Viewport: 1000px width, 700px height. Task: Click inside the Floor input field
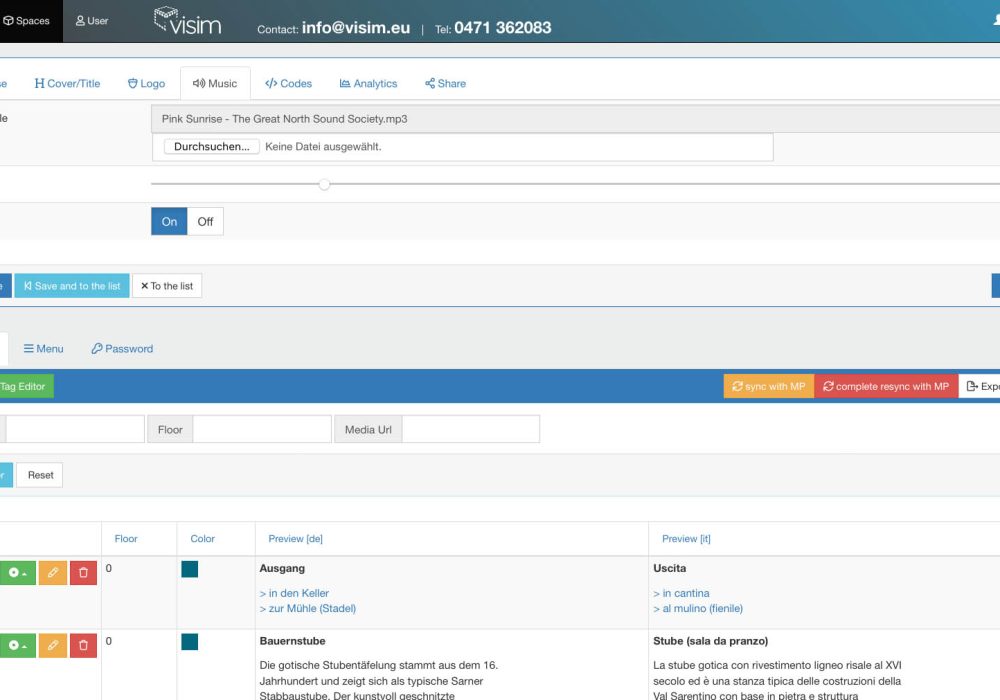click(x=260, y=428)
